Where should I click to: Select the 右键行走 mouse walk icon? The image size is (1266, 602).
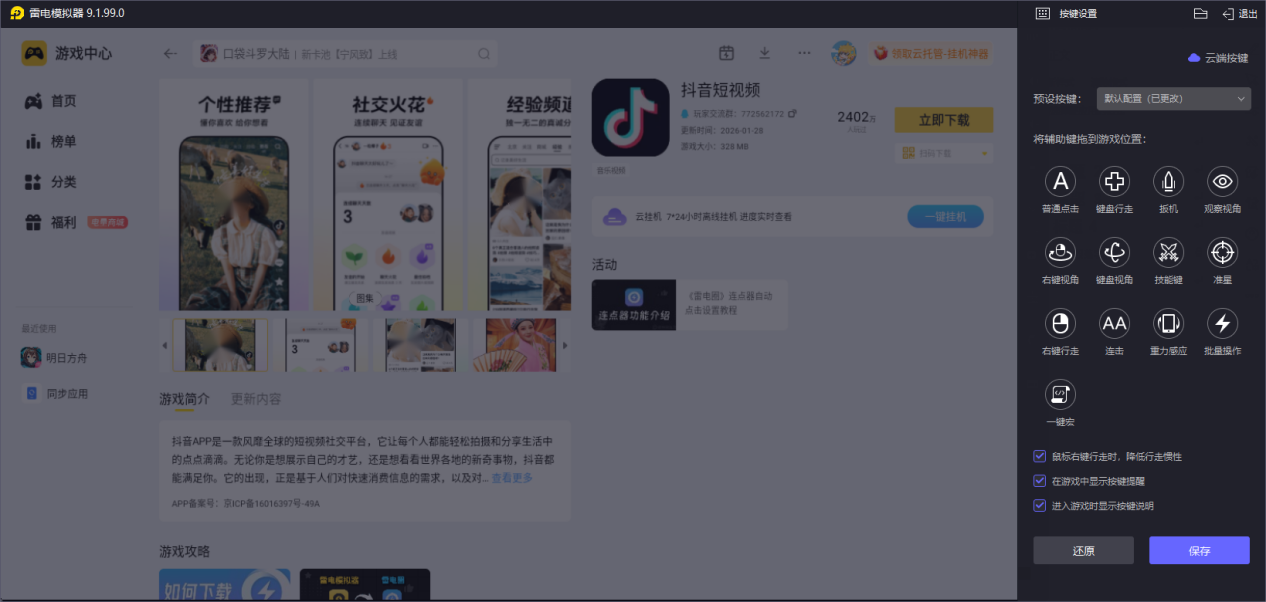[x=1060, y=323]
